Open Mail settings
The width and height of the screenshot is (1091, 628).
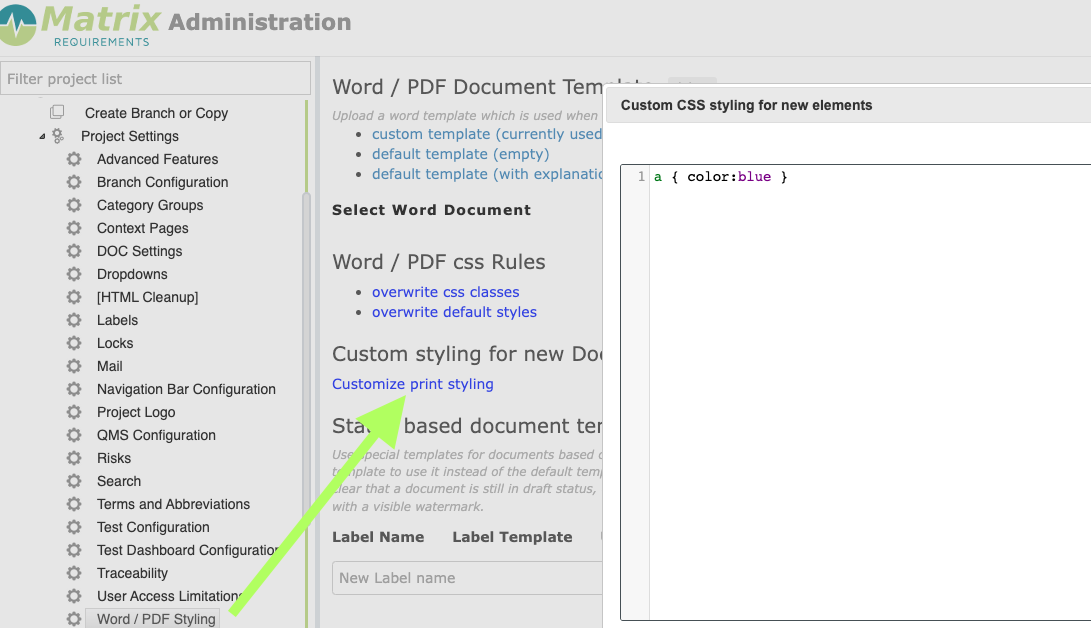pyautogui.click(x=109, y=365)
